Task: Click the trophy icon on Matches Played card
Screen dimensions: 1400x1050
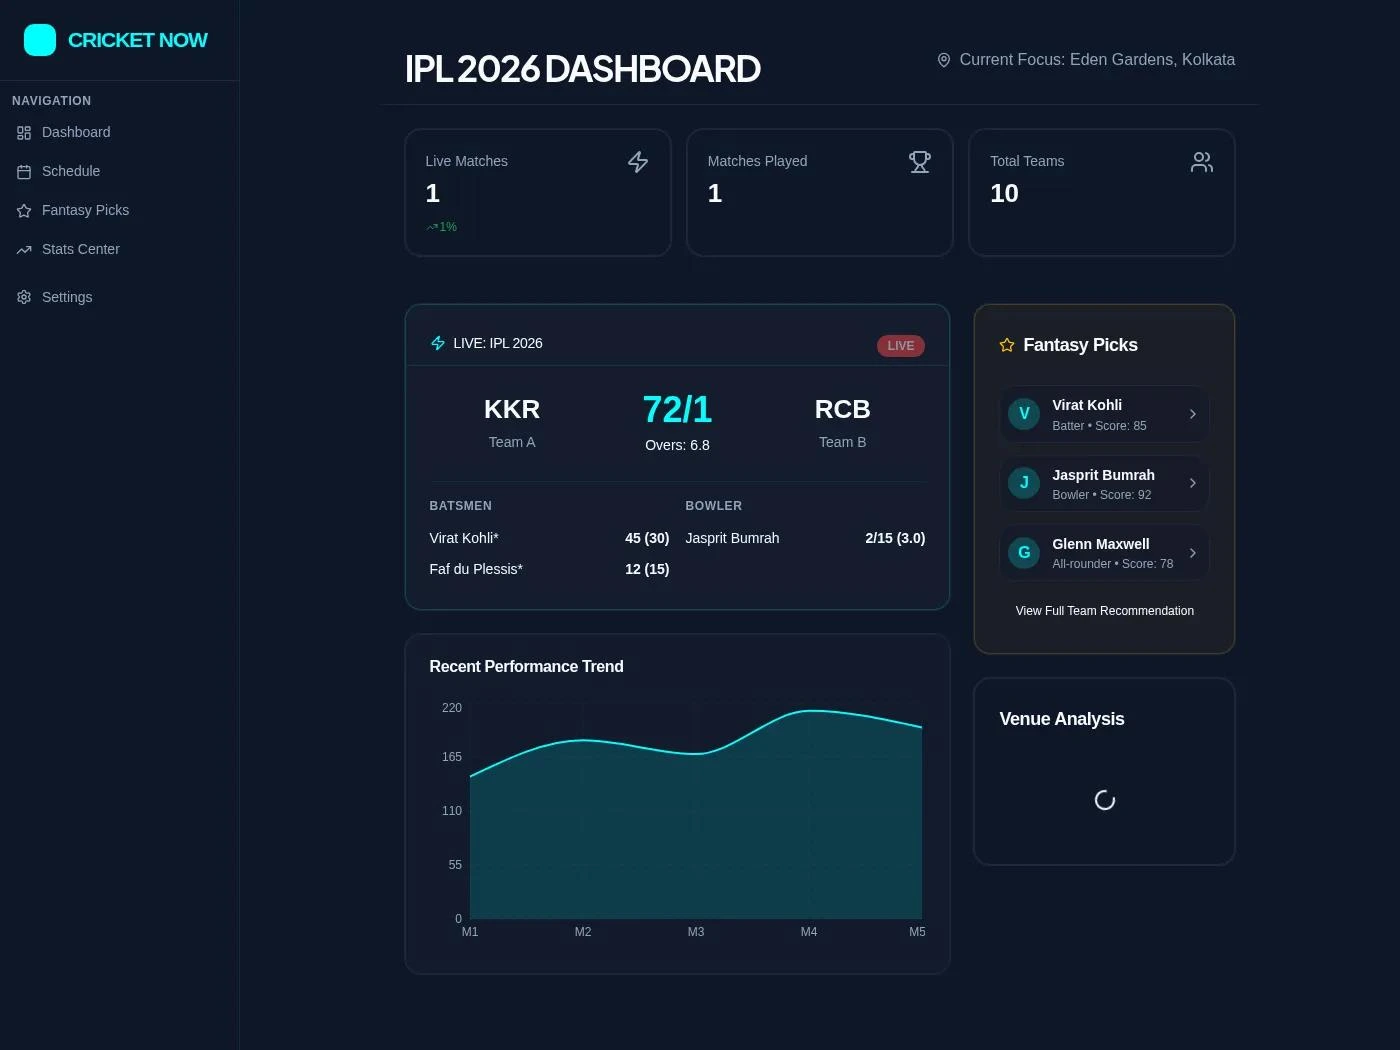Action: 920,162
